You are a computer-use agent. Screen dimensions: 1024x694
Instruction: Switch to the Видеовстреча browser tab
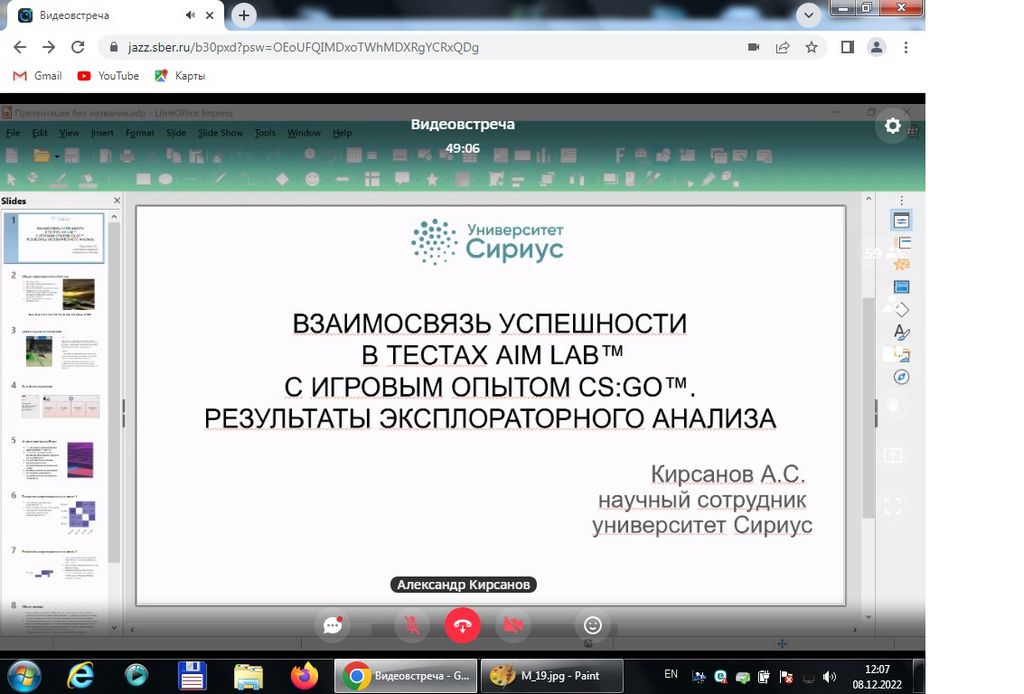click(110, 16)
